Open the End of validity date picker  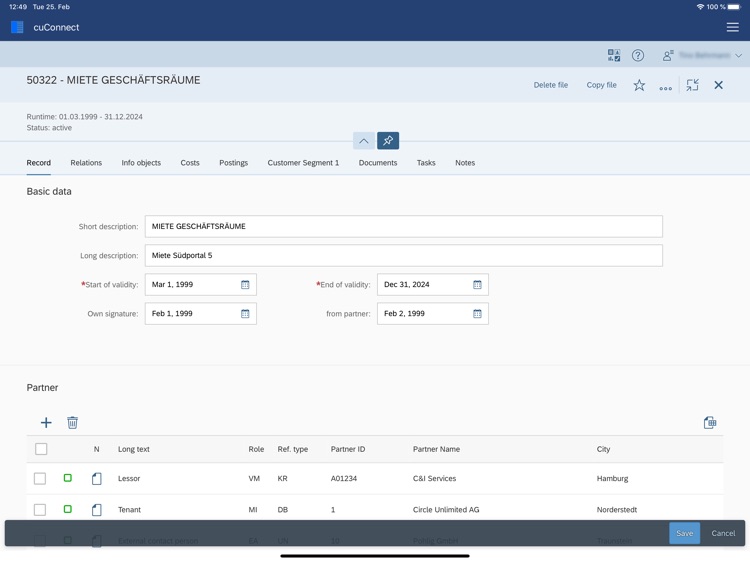(x=477, y=285)
